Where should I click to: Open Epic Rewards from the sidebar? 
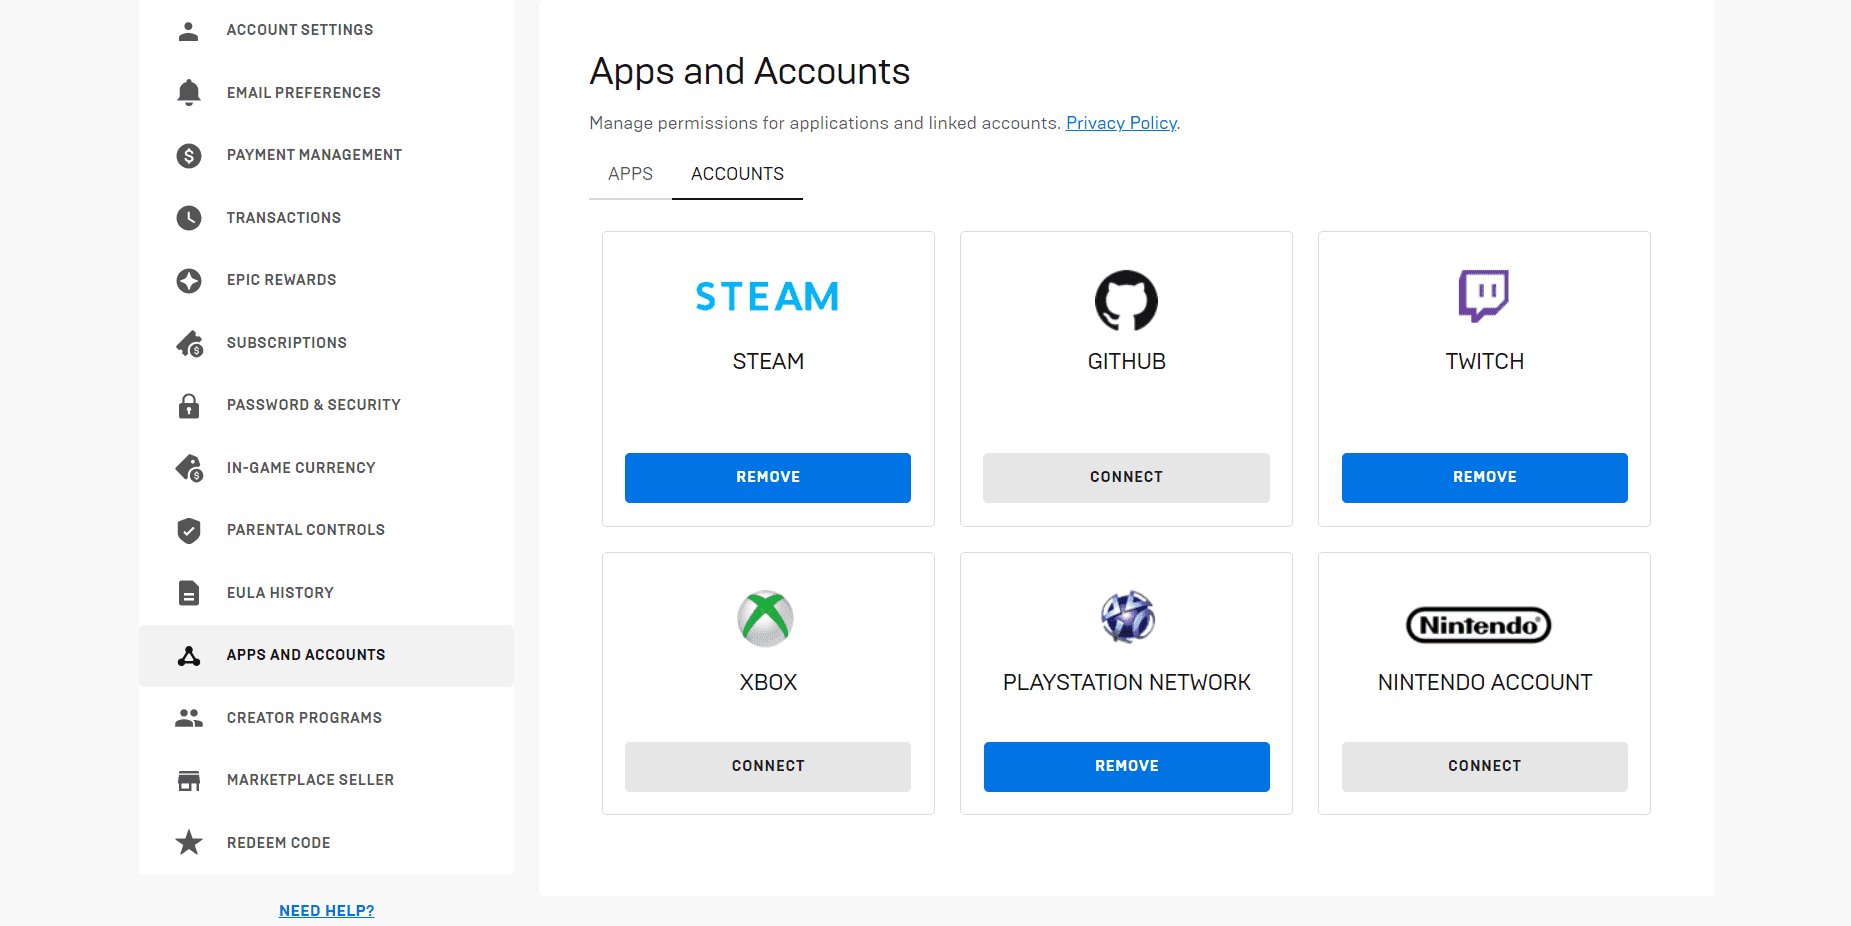coord(189,280)
